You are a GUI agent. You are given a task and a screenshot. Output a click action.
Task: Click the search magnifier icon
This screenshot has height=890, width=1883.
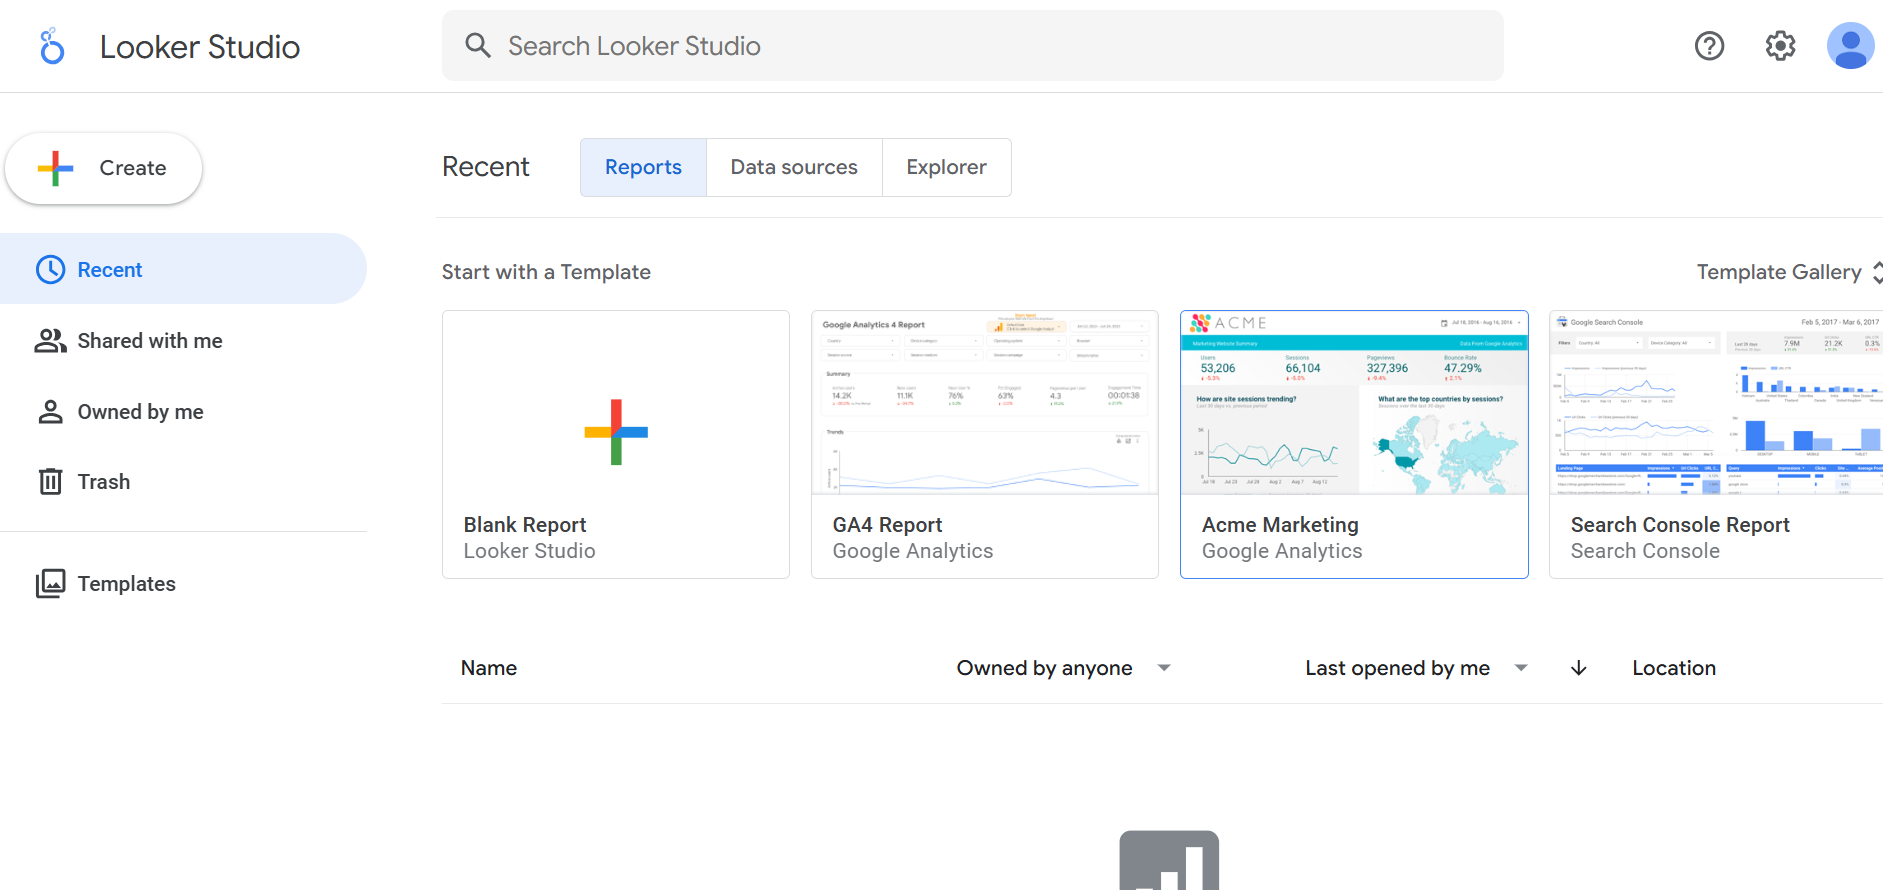click(478, 45)
